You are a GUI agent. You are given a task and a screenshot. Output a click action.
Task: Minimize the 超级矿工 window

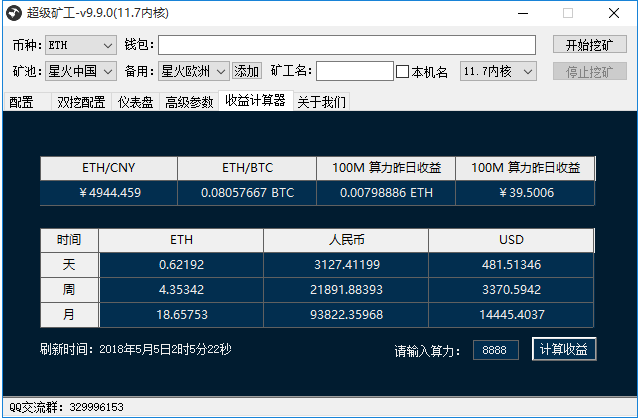(523, 13)
